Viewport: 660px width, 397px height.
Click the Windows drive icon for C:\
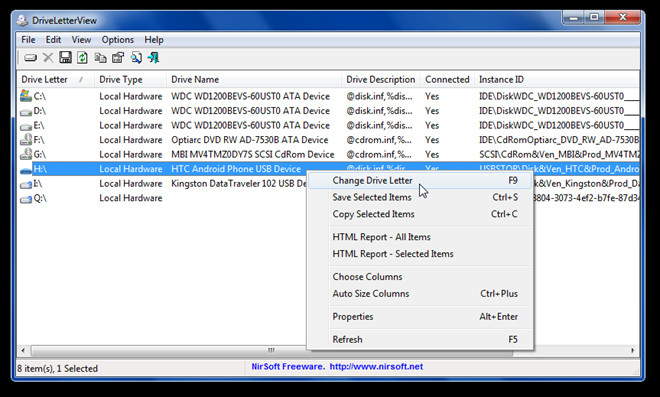tap(26, 96)
